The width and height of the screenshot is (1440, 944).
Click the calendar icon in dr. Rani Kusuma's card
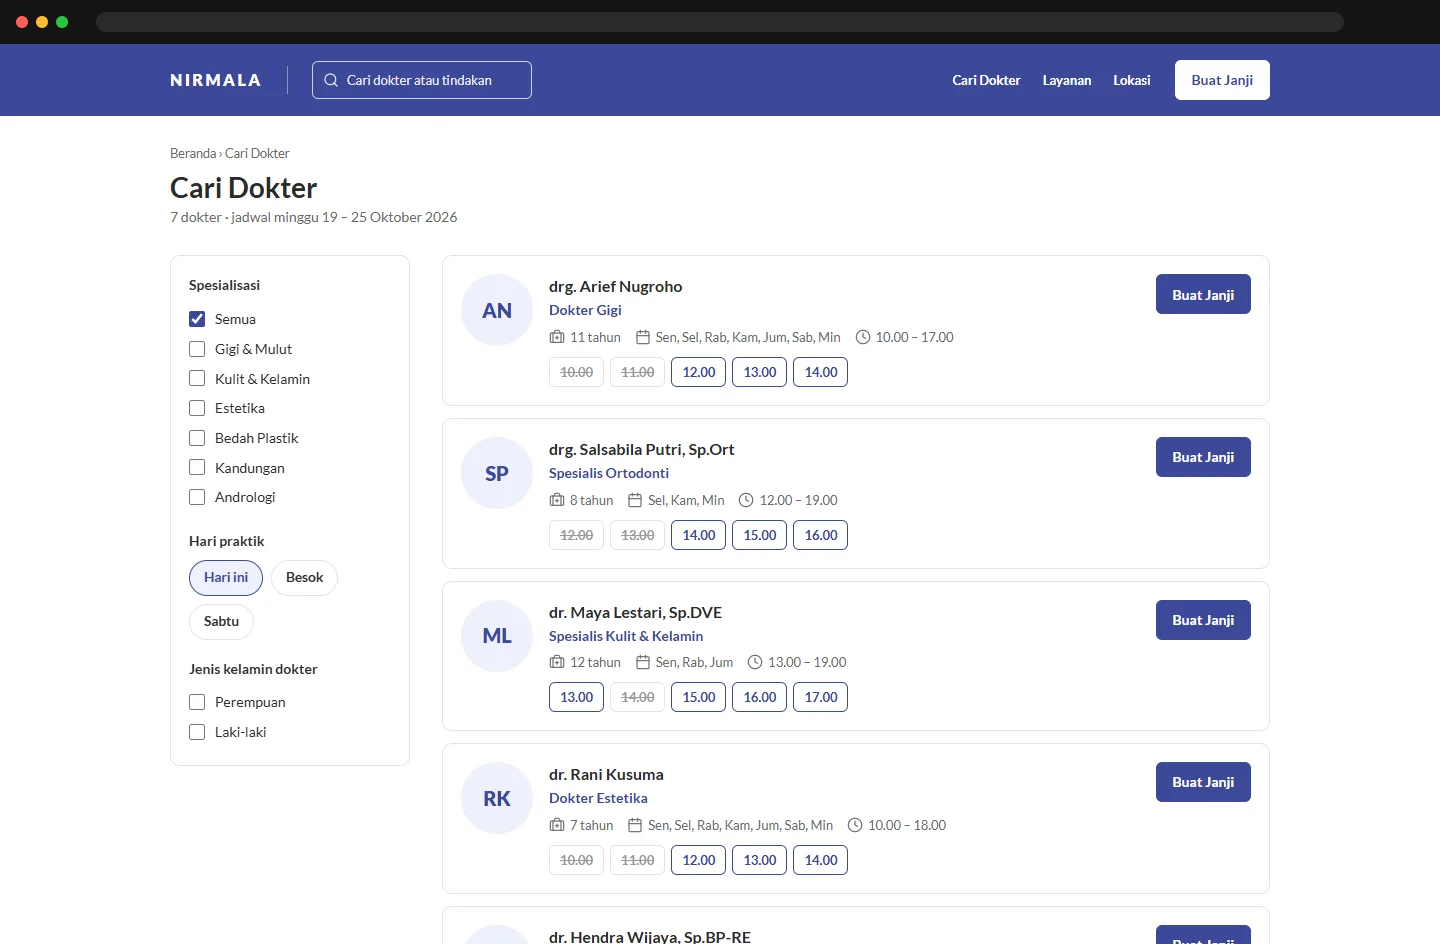pos(635,825)
